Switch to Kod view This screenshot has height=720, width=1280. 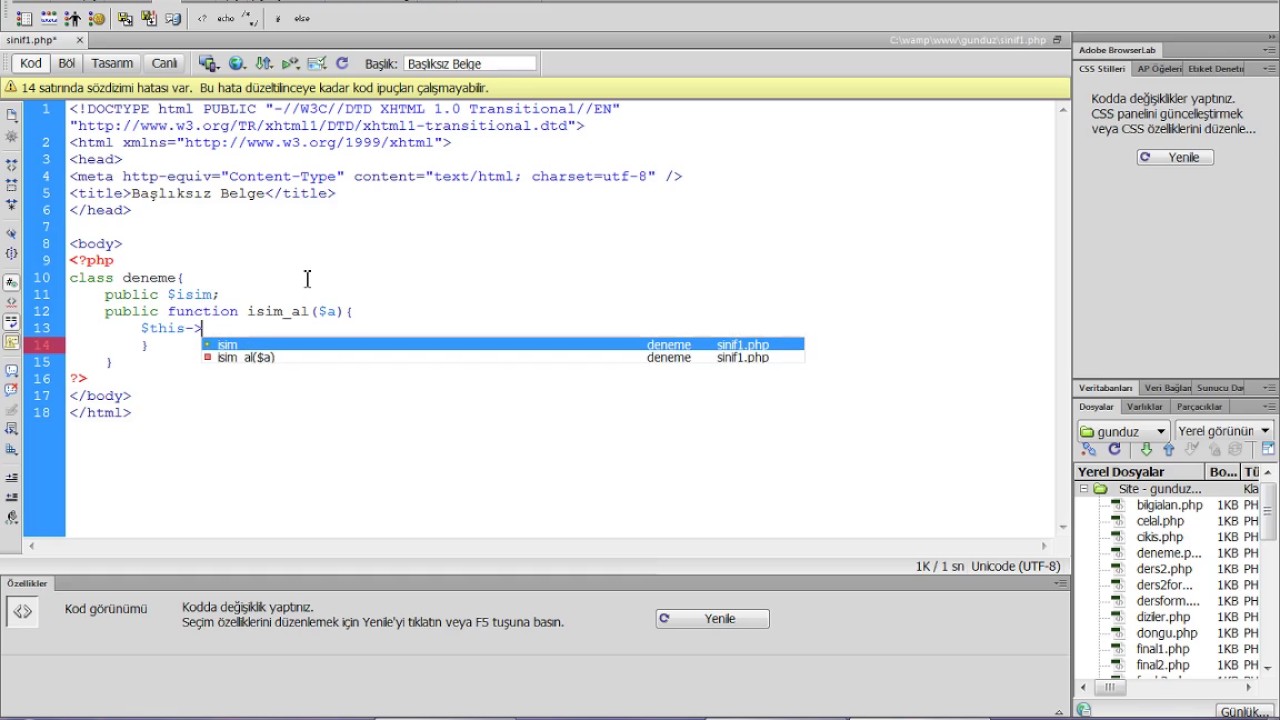pos(31,63)
